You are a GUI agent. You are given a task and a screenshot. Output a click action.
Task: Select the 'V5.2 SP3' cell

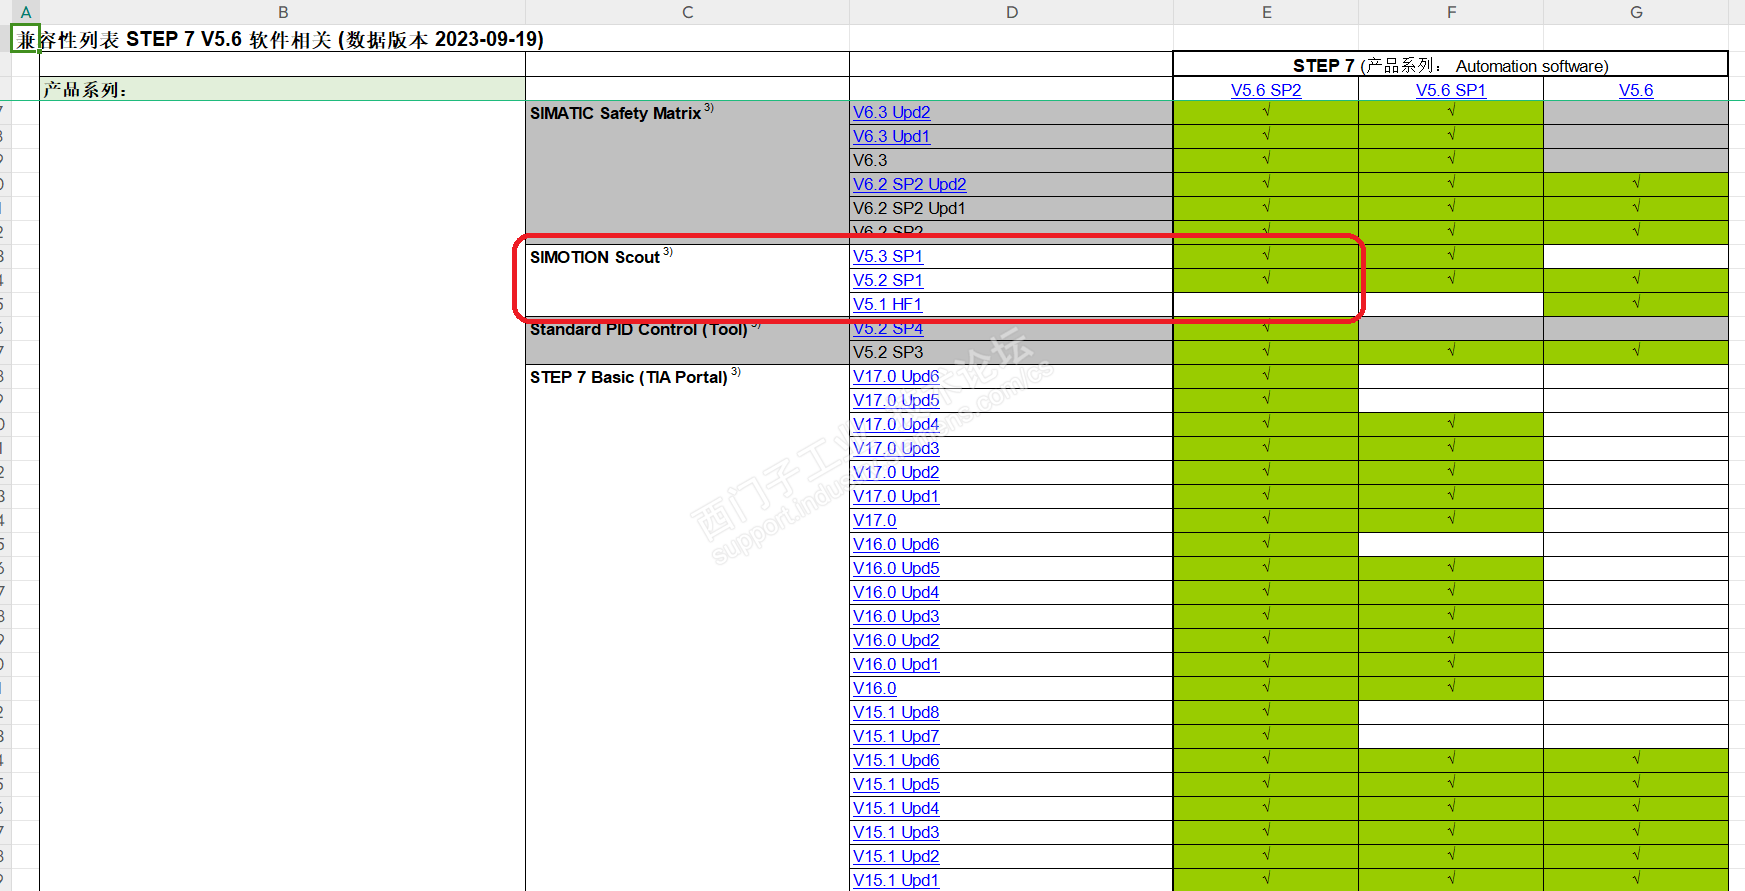(x=1011, y=353)
